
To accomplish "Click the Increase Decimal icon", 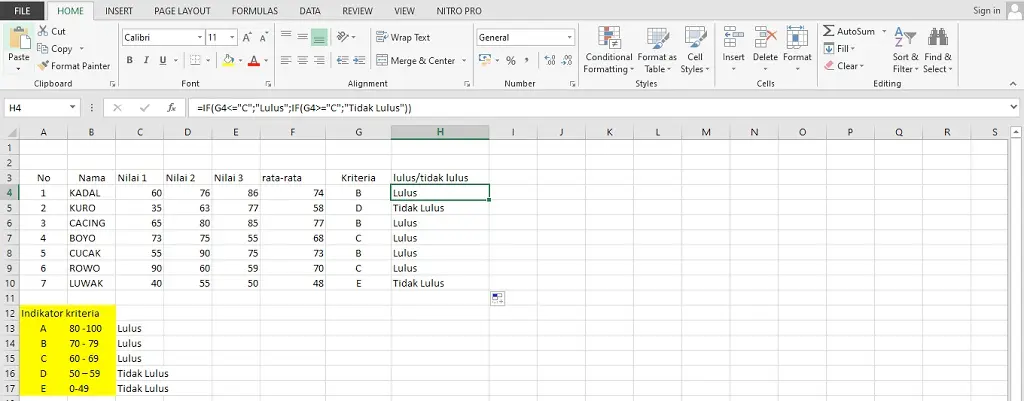I will [x=550, y=60].
